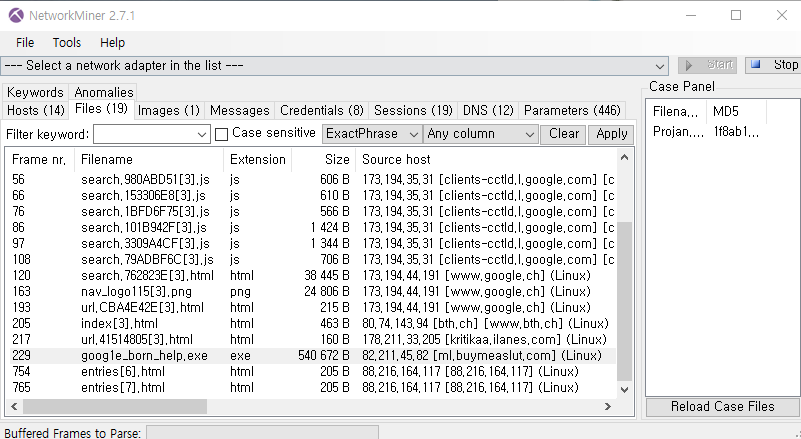Click the kritikaa.ilanes.com source host cell

484,339
